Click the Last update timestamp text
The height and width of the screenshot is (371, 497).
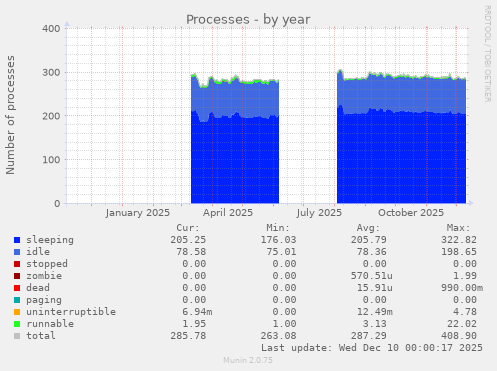(x=372, y=348)
